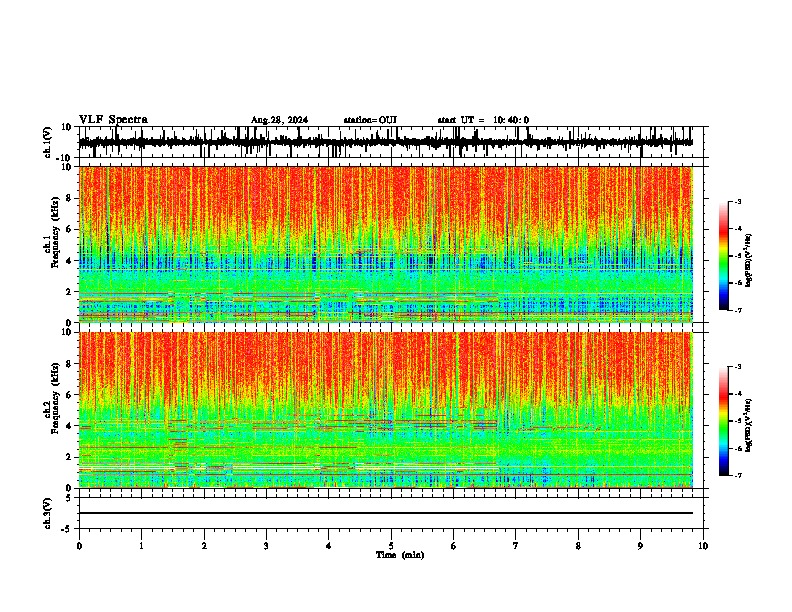Click the "Time (min)" axis title

coord(400,555)
